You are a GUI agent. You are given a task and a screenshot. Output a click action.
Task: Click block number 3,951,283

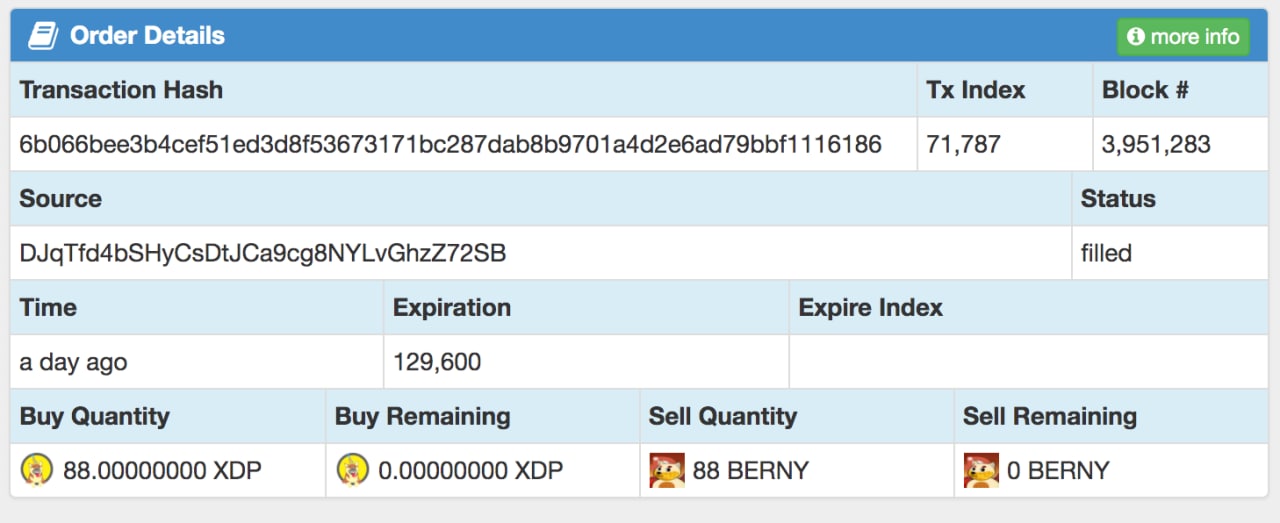pyautogui.click(x=1156, y=144)
